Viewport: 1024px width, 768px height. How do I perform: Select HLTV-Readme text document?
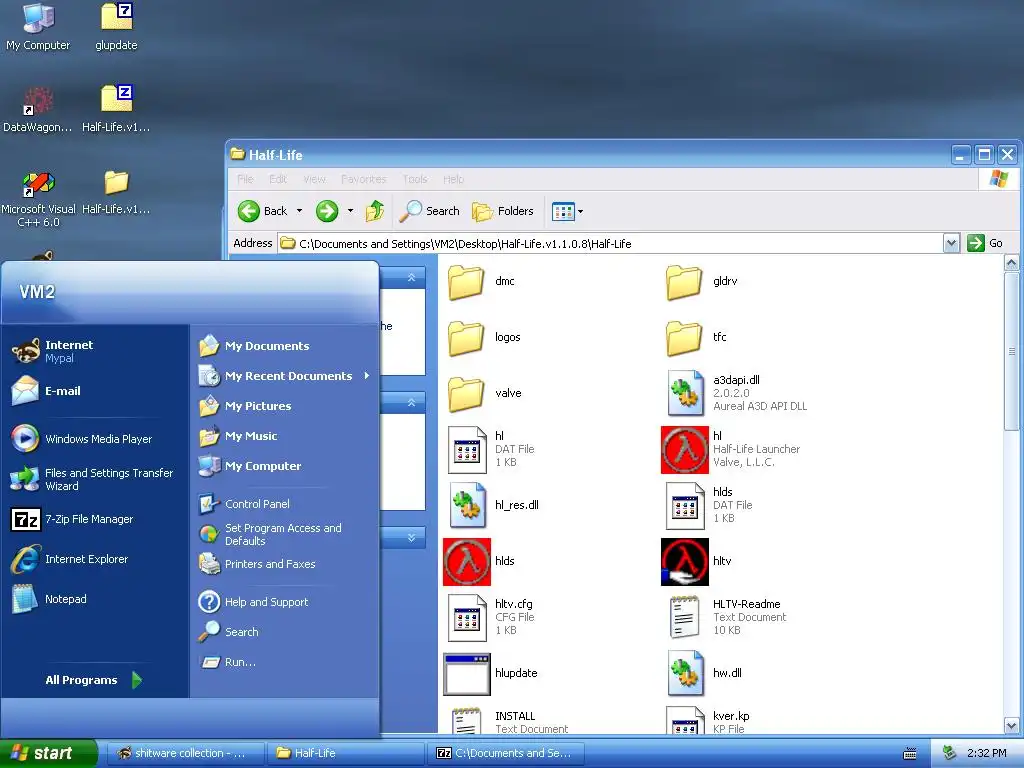pyautogui.click(x=684, y=617)
